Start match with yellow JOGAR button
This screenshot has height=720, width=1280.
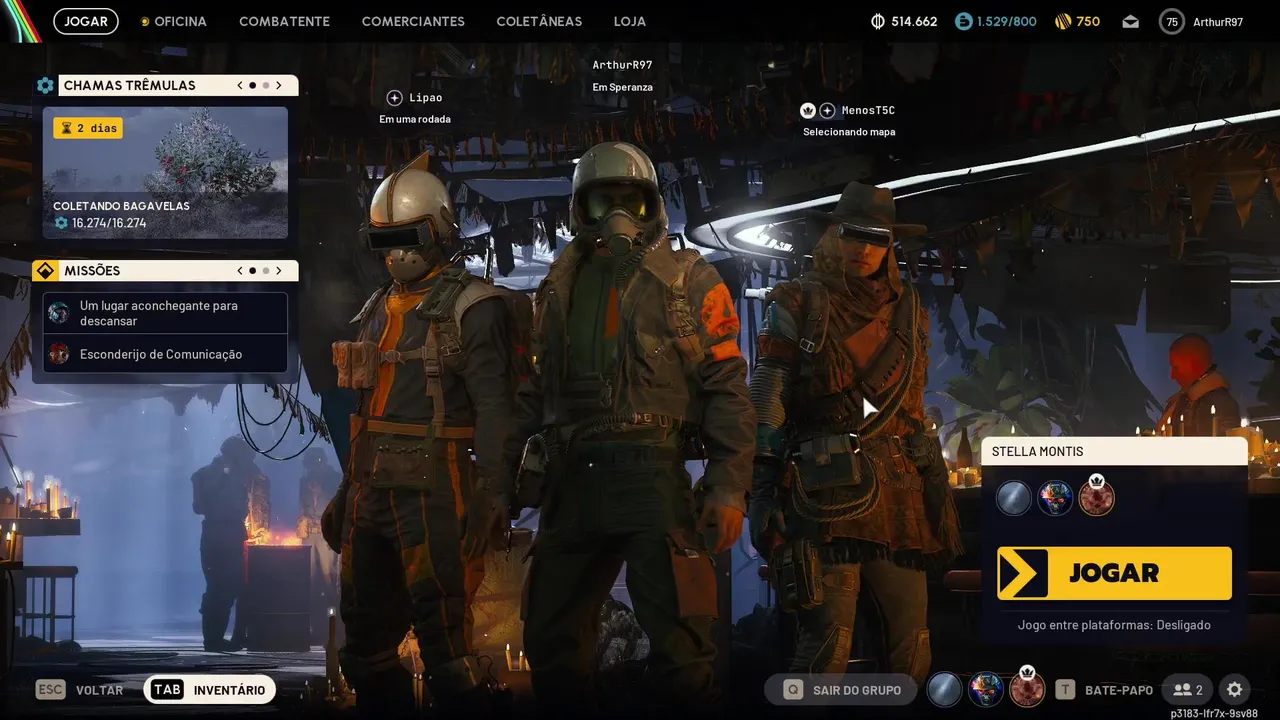[x=1114, y=573]
